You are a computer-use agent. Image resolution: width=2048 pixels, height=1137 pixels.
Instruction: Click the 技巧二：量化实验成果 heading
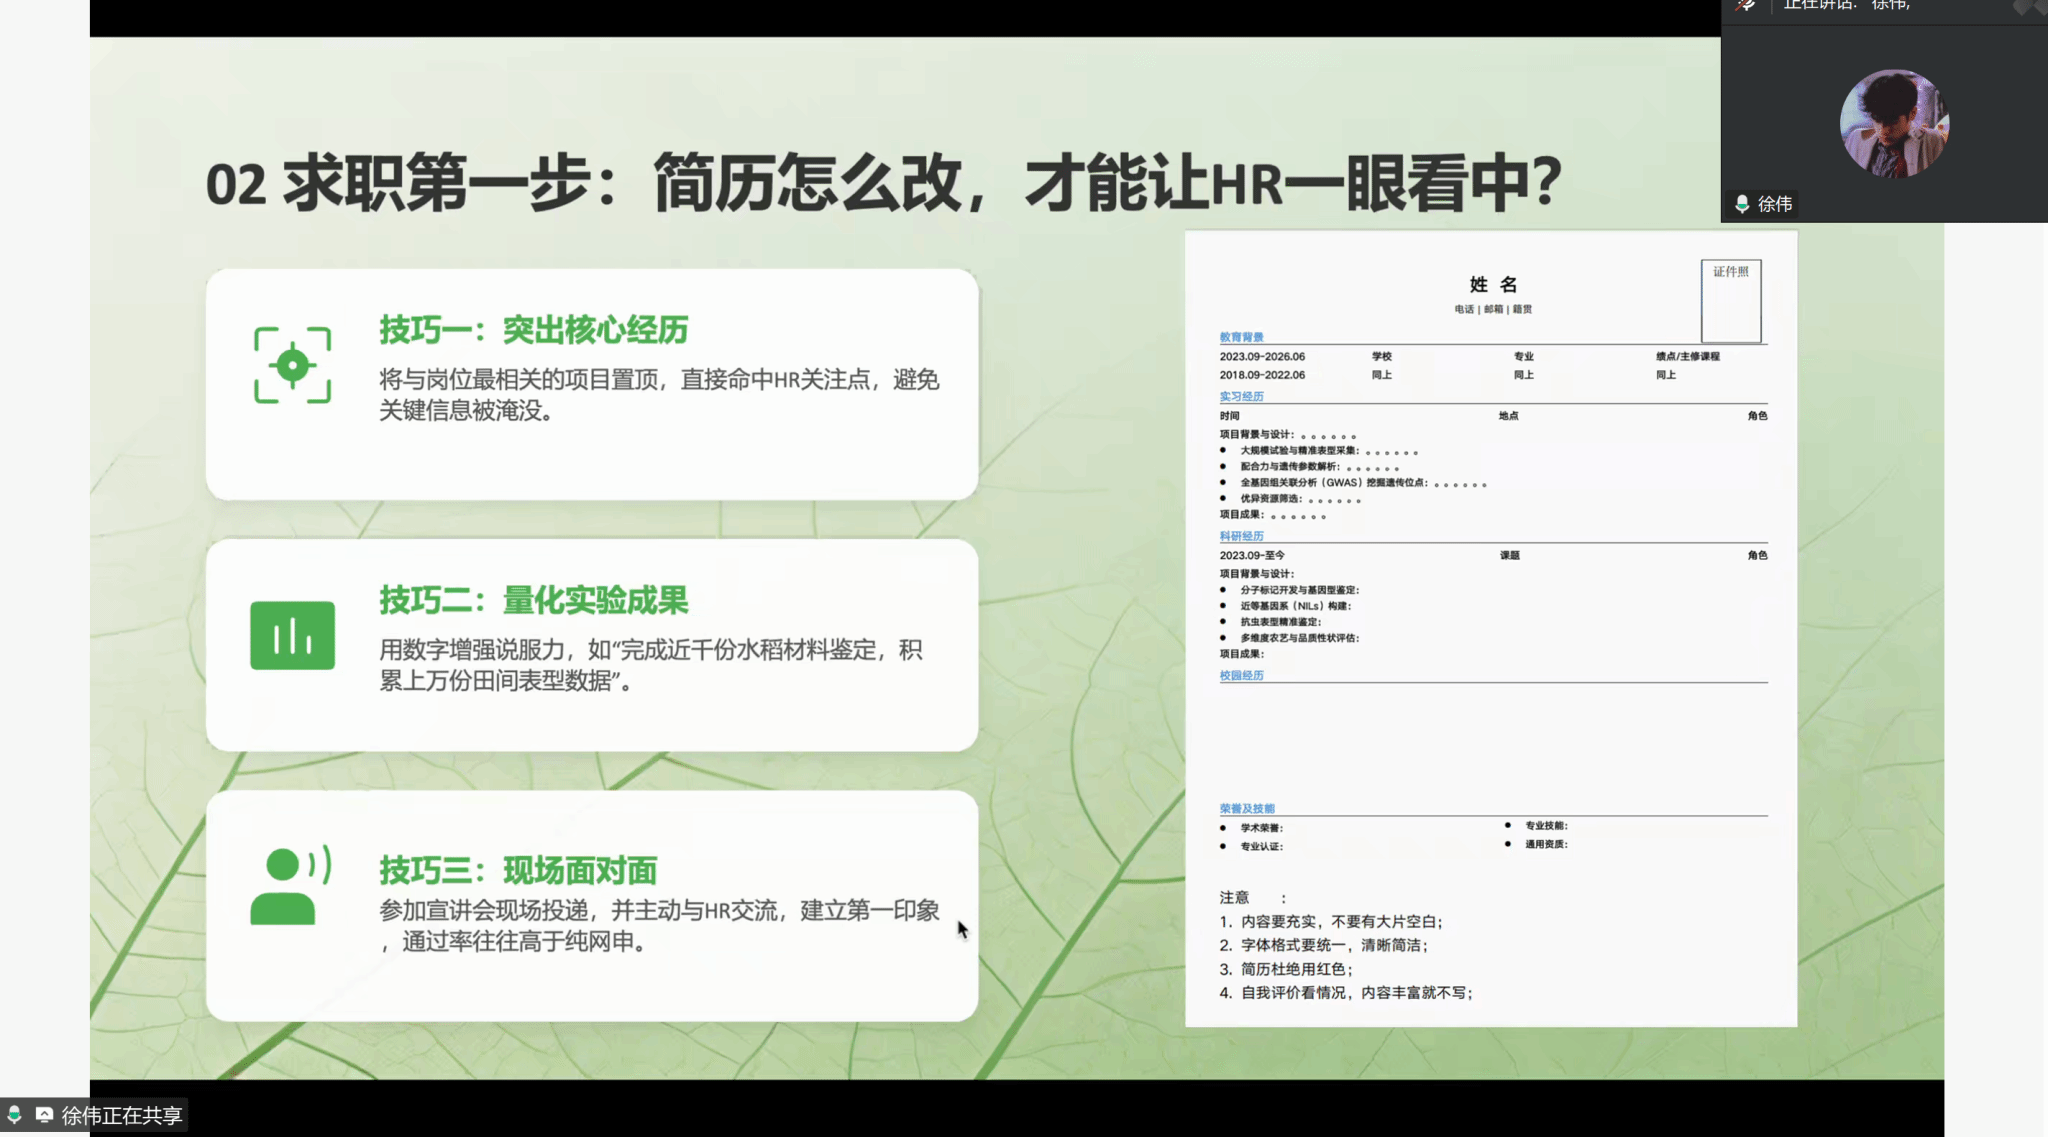533,600
